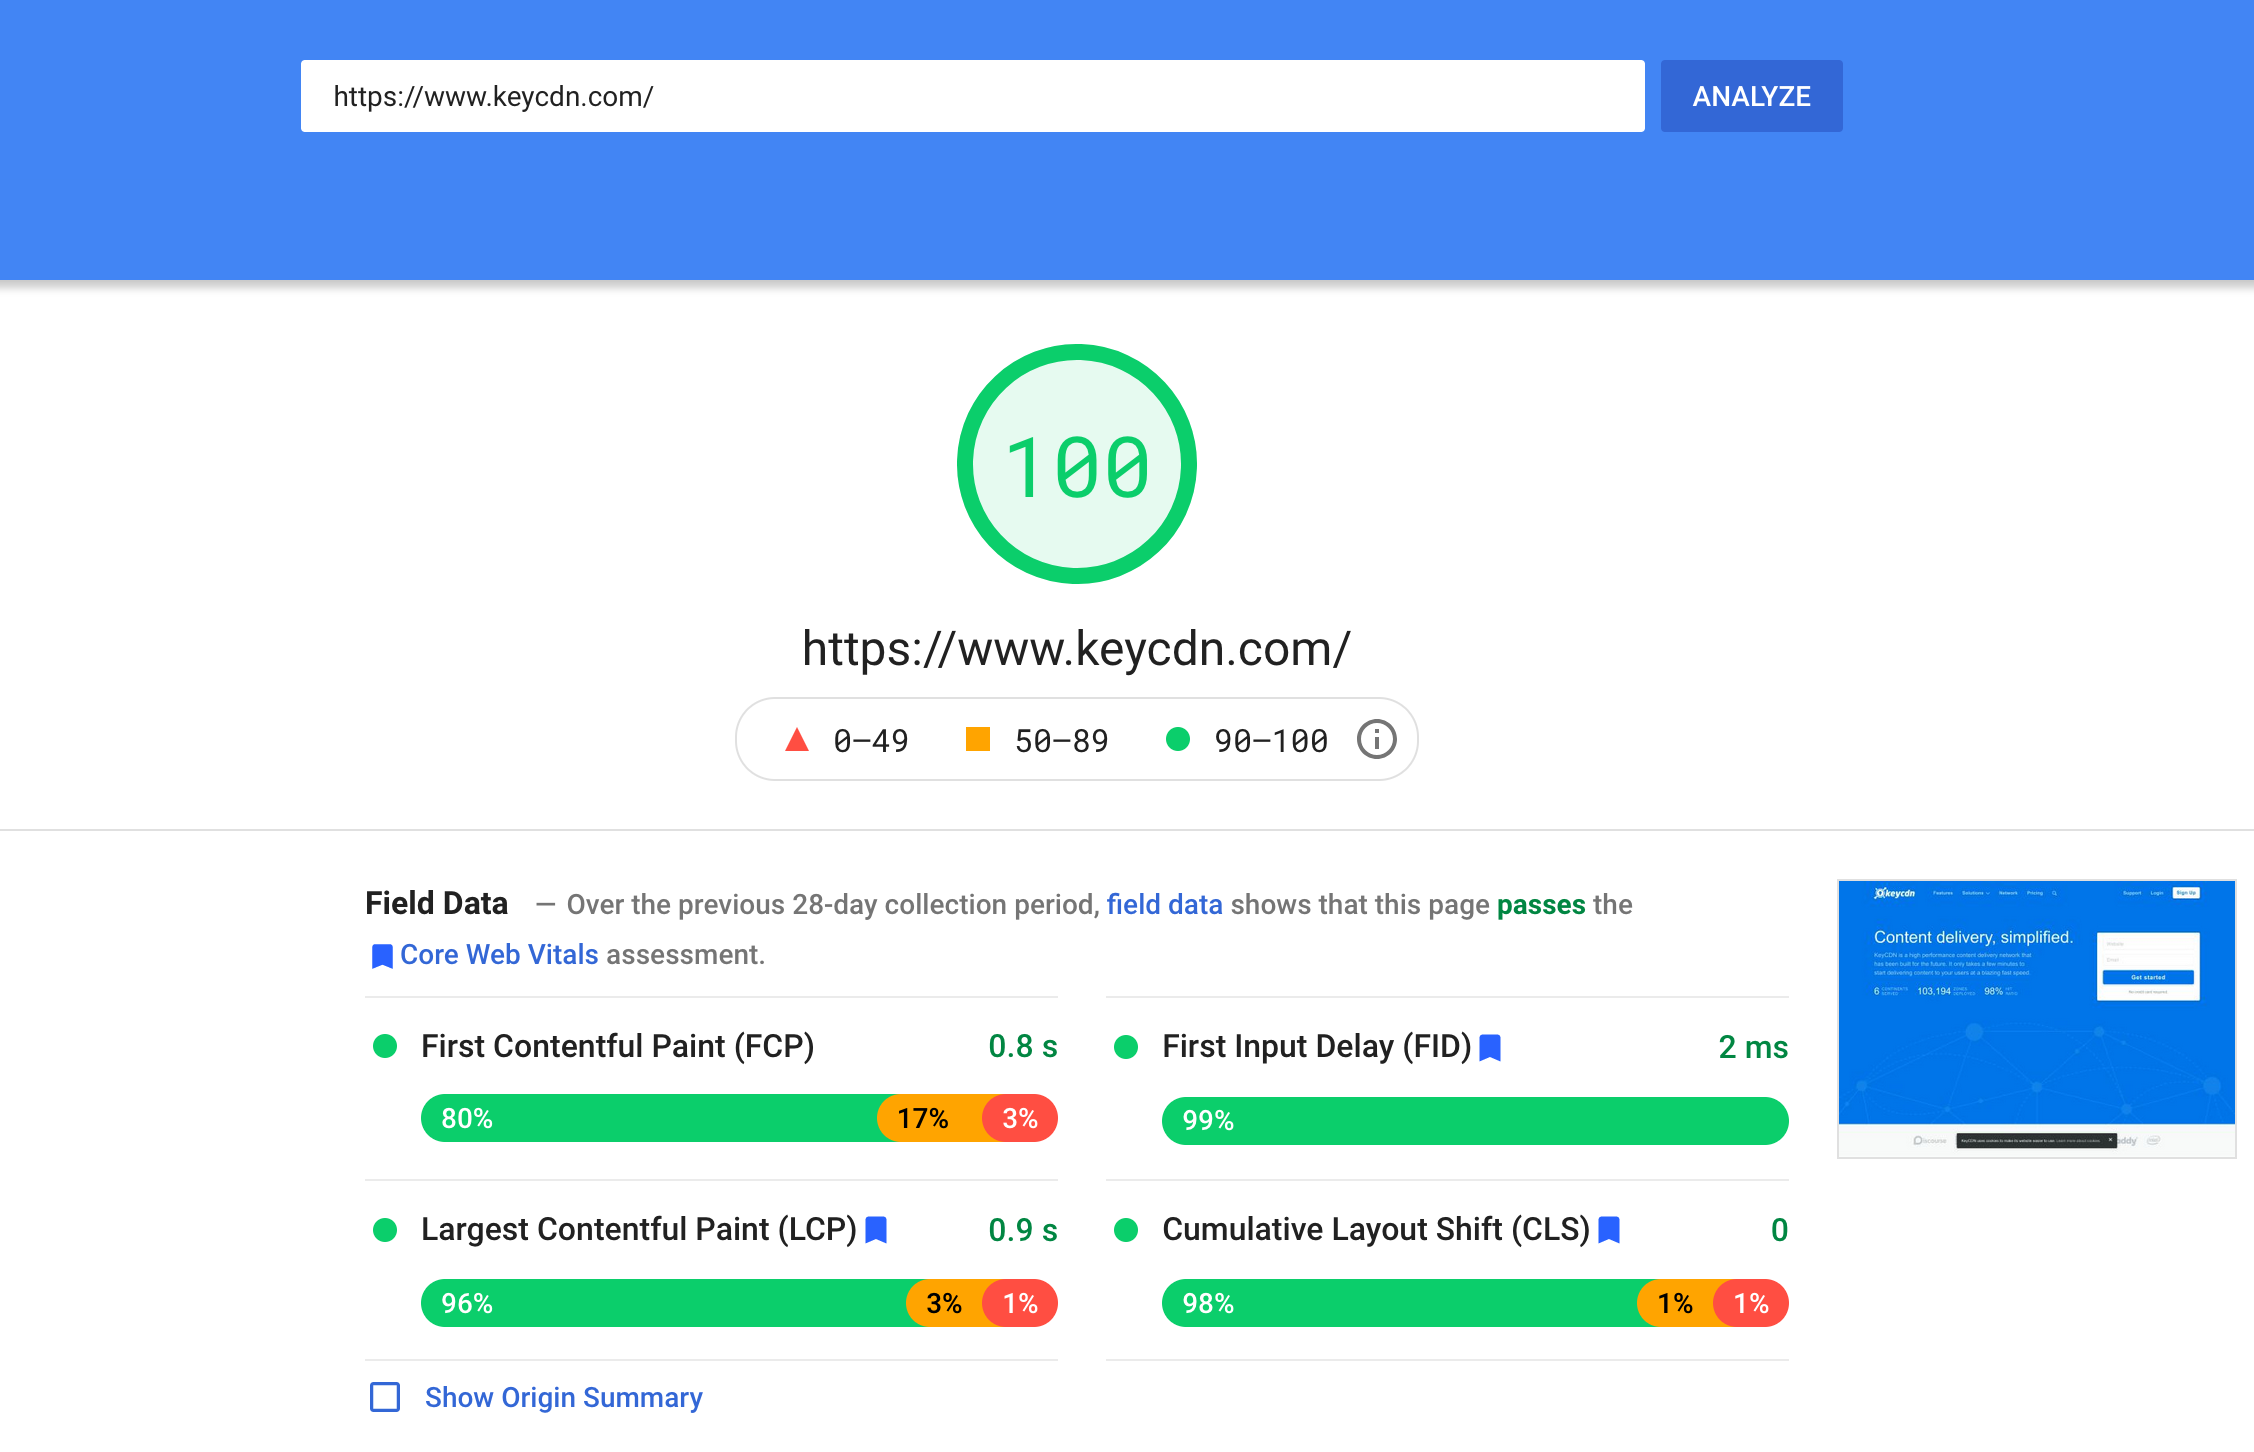Click the 96% green segment of LCP bar
This screenshot has height=1452, width=2254.
point(664,1303)
